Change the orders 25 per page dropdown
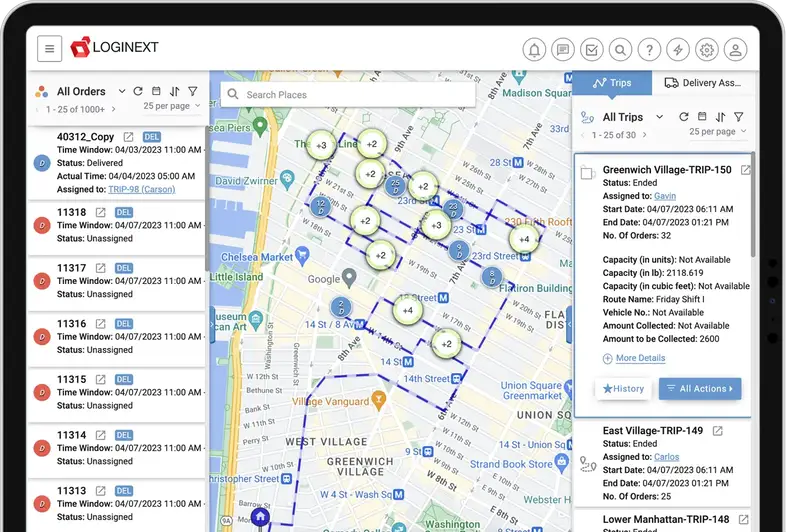Screen dimensions: 786x532 coord(171,106)
